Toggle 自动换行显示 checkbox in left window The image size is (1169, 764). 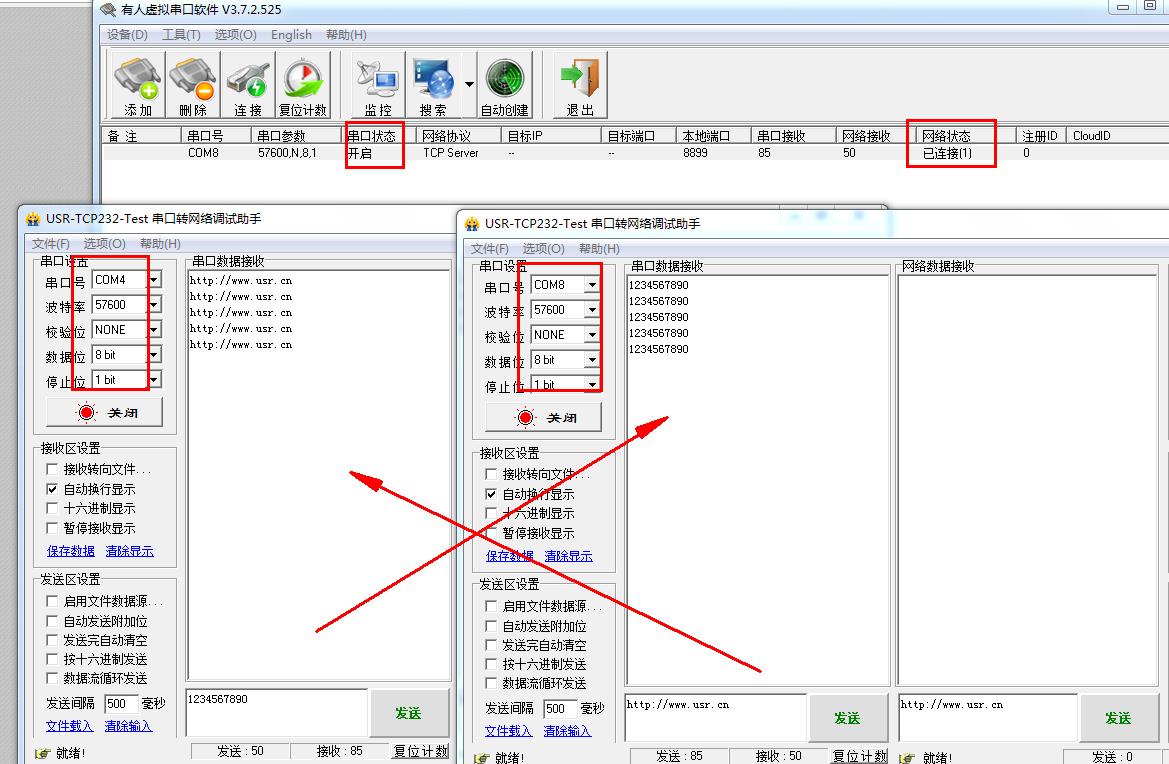[53, 489]
